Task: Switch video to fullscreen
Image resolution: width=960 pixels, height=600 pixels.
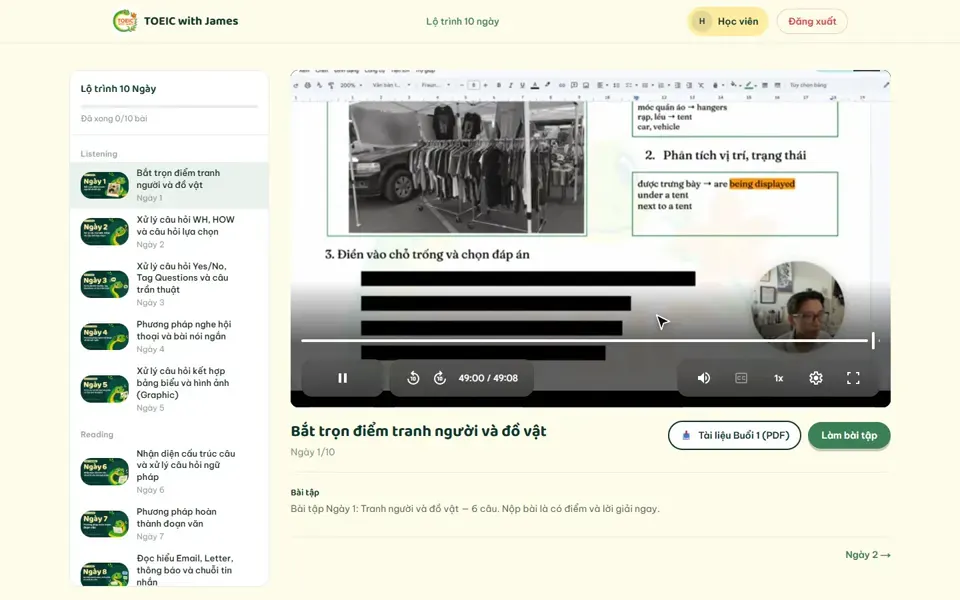Action: (853, 378)
